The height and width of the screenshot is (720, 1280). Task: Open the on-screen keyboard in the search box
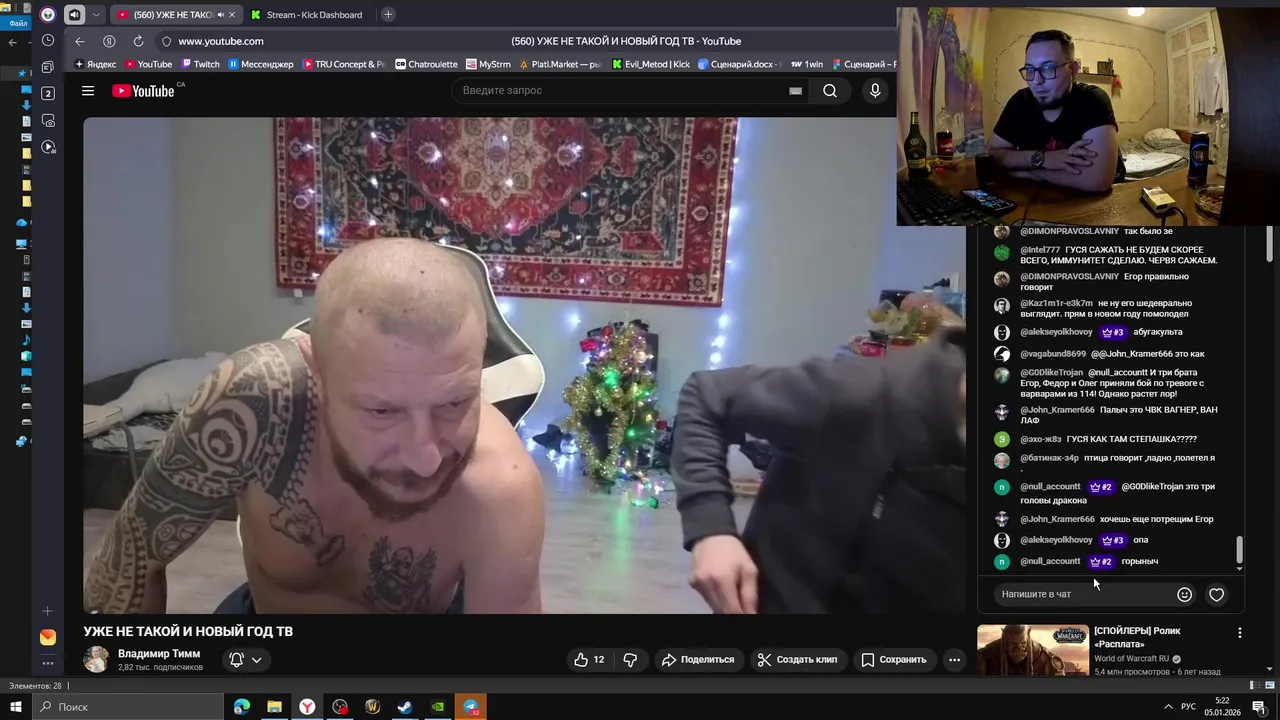tap(795, 91)
